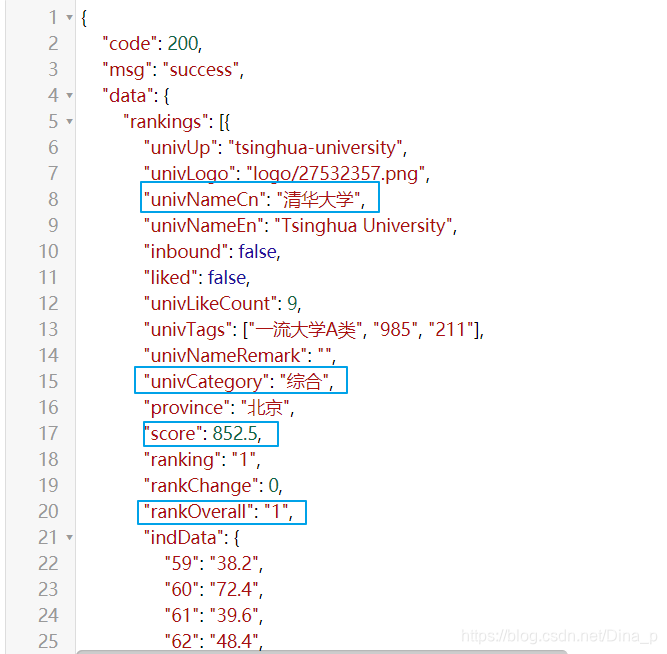
Task: Collapse the "rankings" array fold arrow on line 5
Action: click(x=69, y=122)
